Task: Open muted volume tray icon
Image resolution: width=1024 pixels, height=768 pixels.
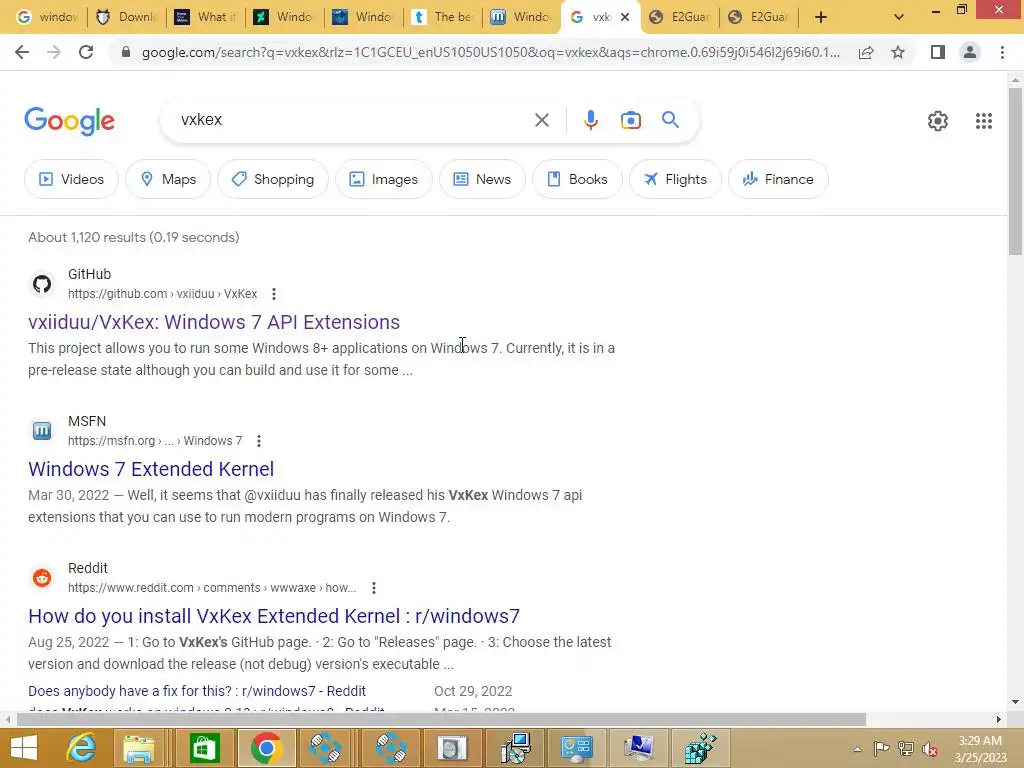Action: tap(929, 749)
